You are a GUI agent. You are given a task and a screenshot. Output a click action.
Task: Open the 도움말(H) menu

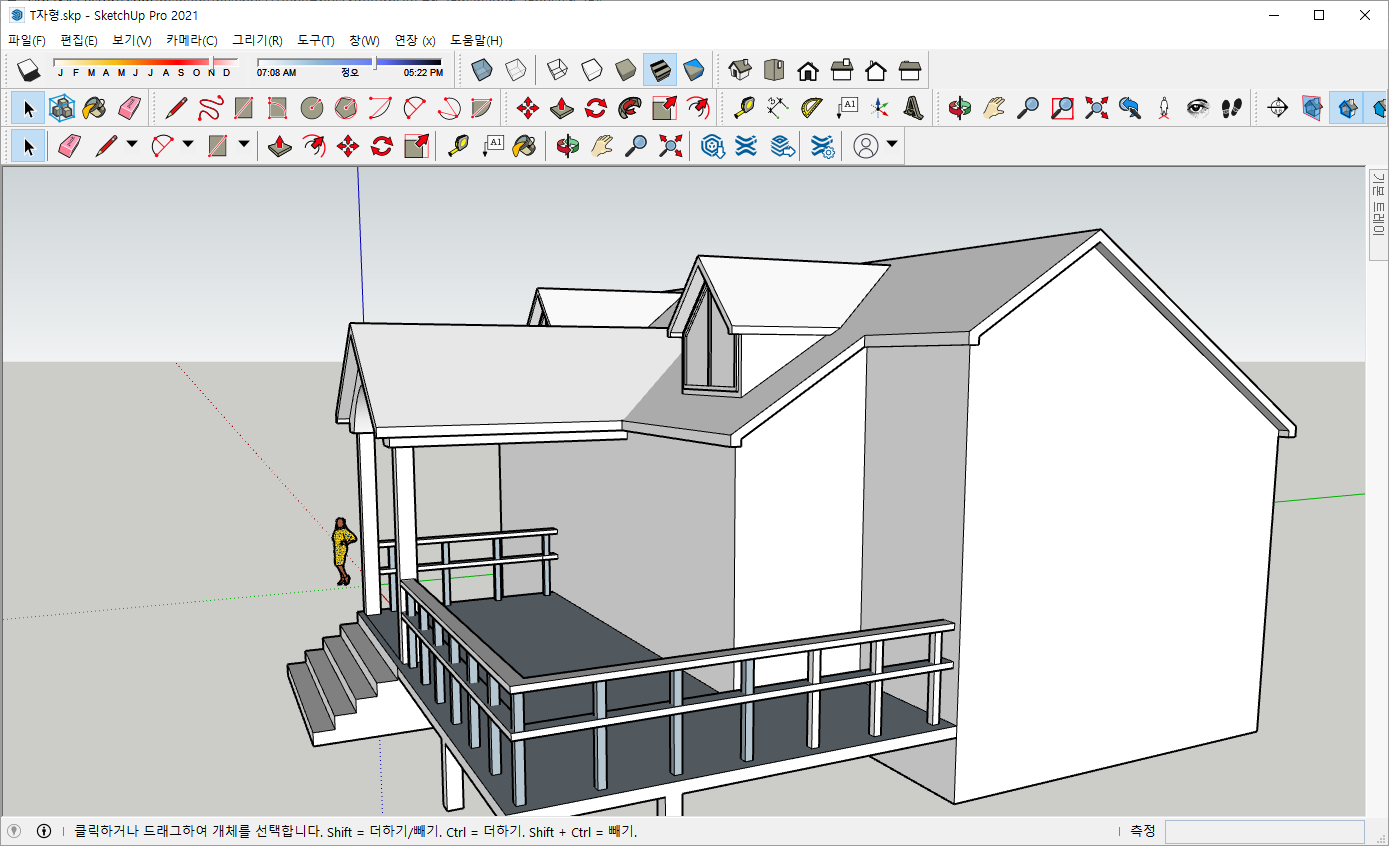pos(476,40)
